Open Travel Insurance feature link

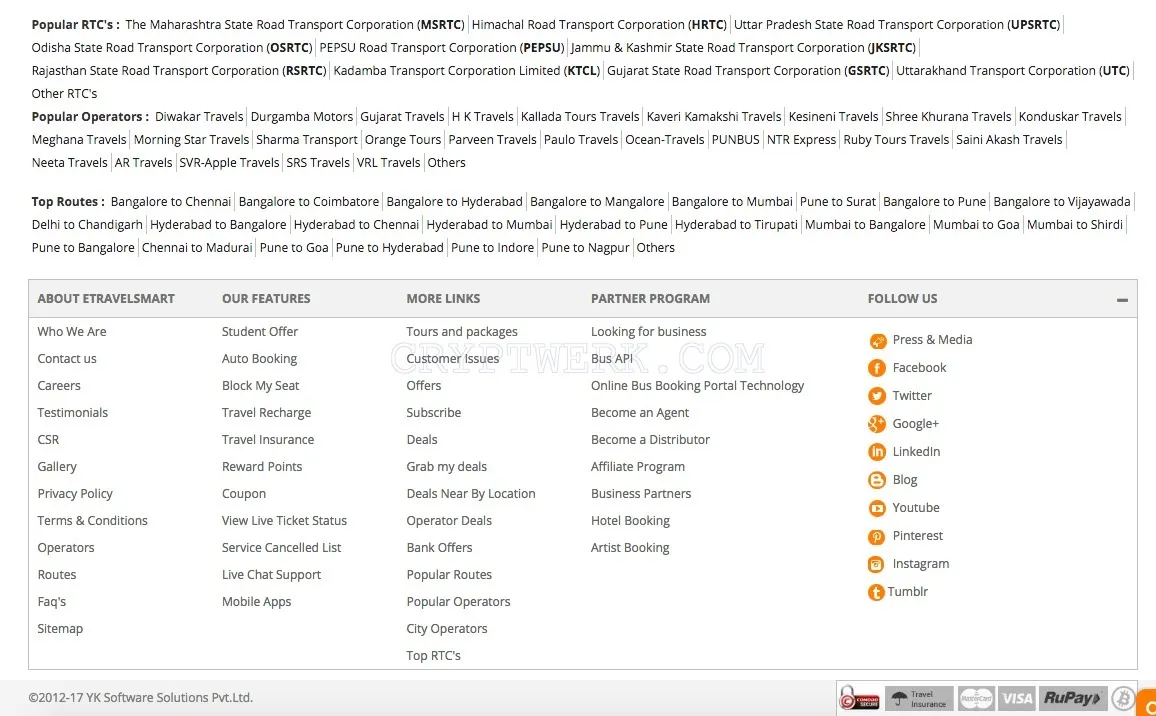[268, 439]
